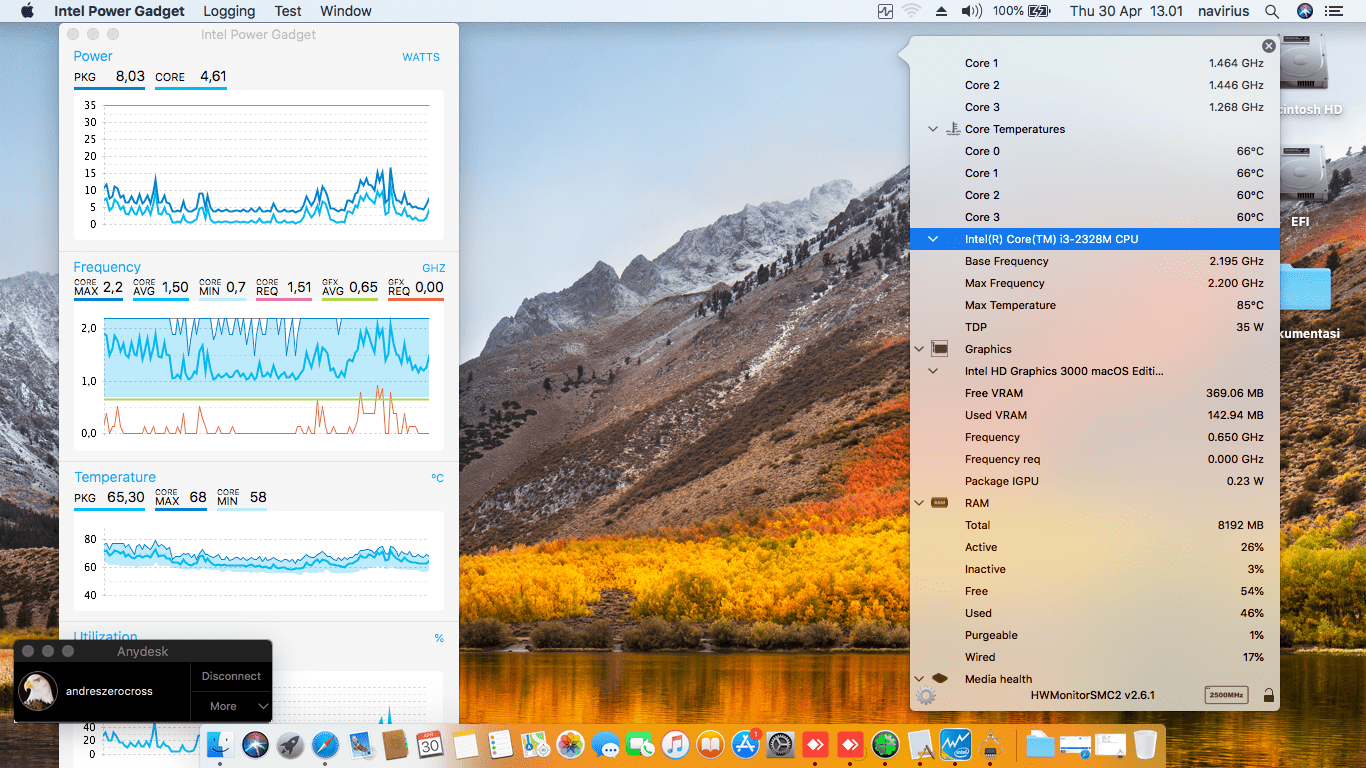The height and width of the screenshot is (768, 1366).
Task: Open Photos from the Dock
Action: 570,744
